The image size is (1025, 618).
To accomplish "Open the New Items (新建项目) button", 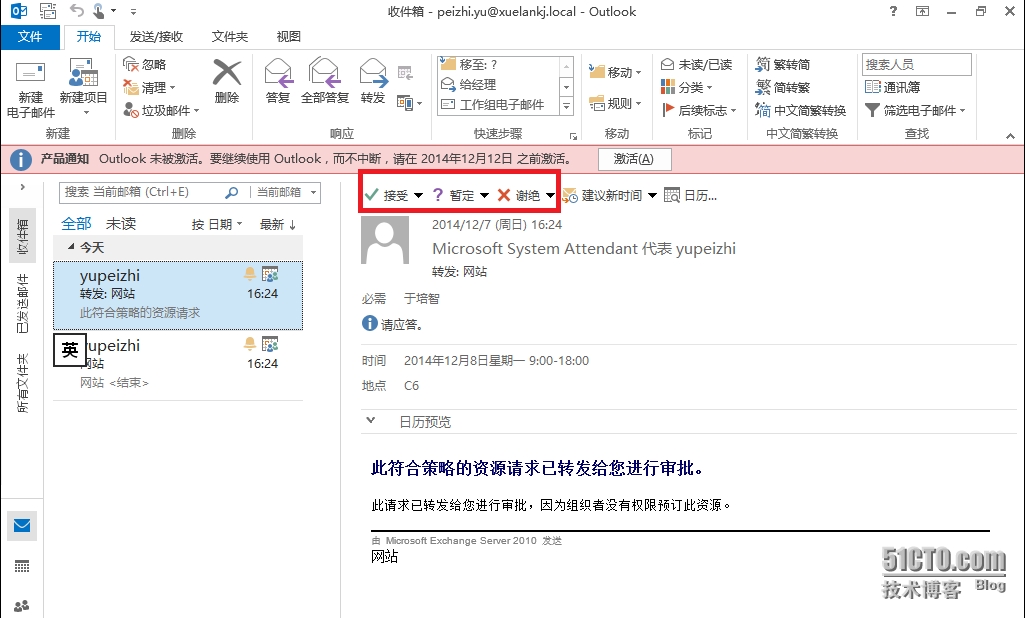I will click(83, 88).
